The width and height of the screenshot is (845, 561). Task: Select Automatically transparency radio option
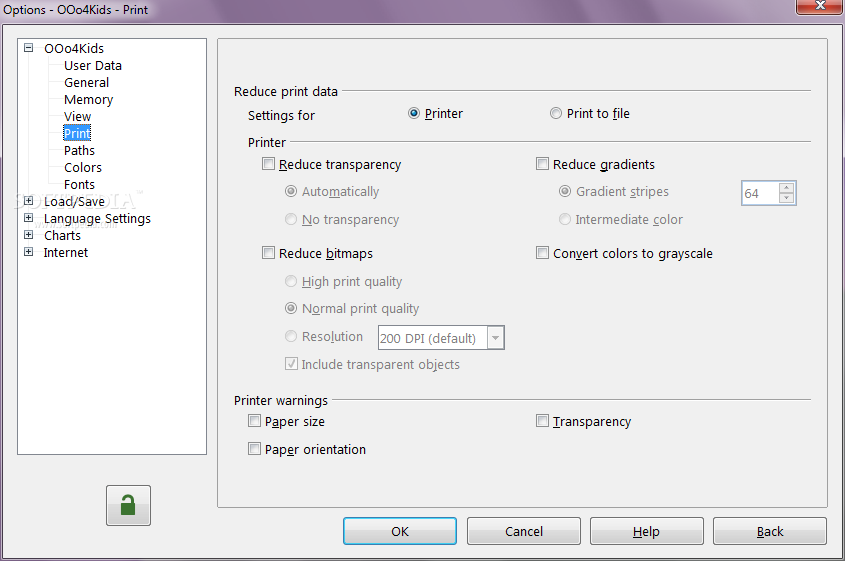click(x=291, y=191)
